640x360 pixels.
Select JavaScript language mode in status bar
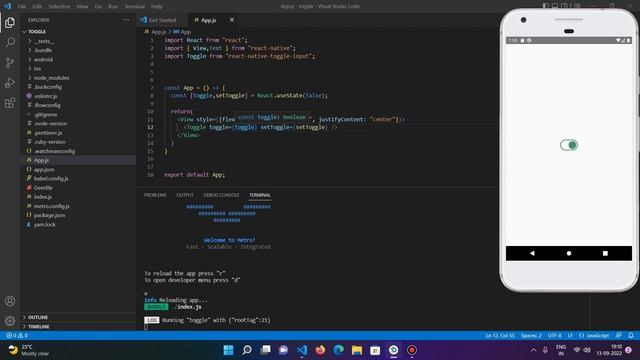(594, 336)
